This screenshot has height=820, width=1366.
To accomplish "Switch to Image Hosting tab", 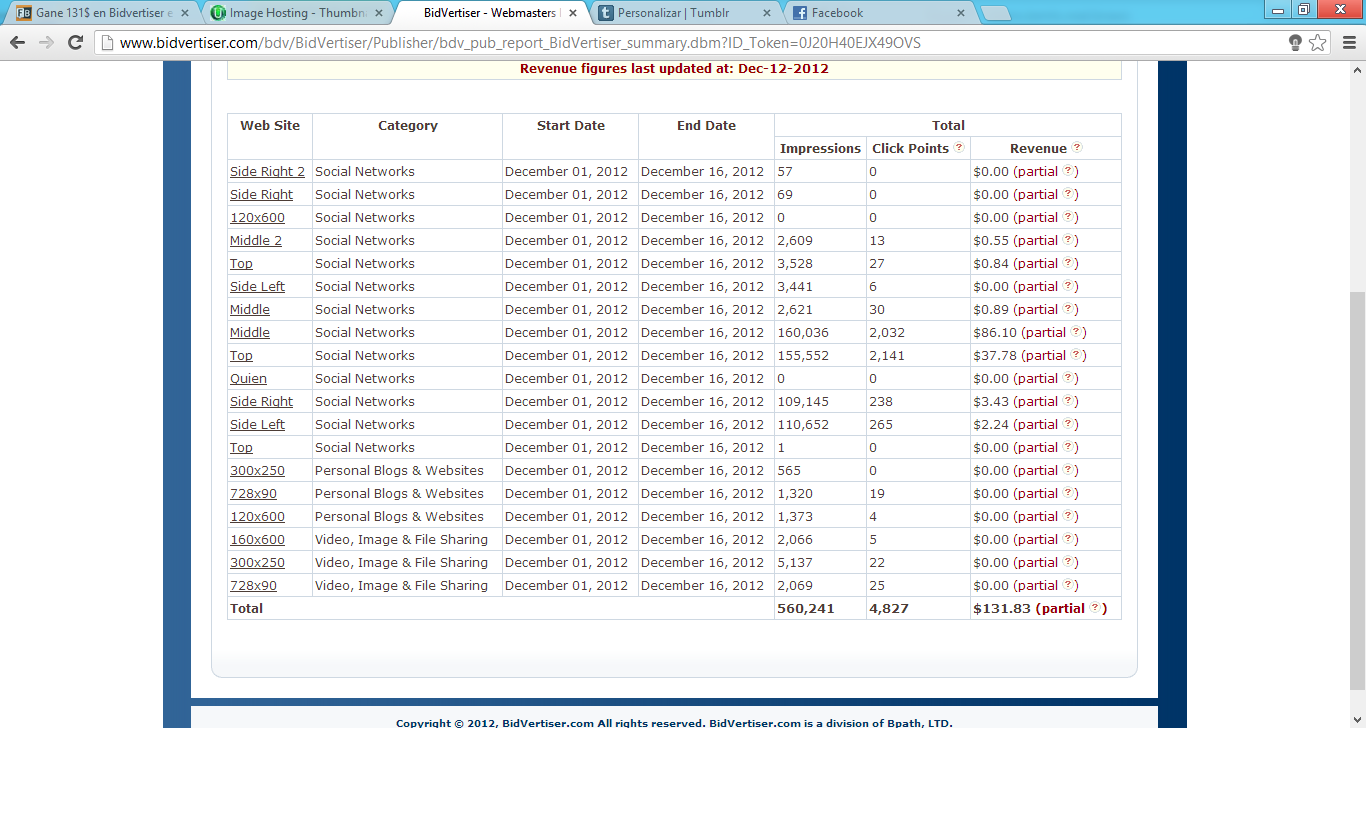I will (296, 13).
